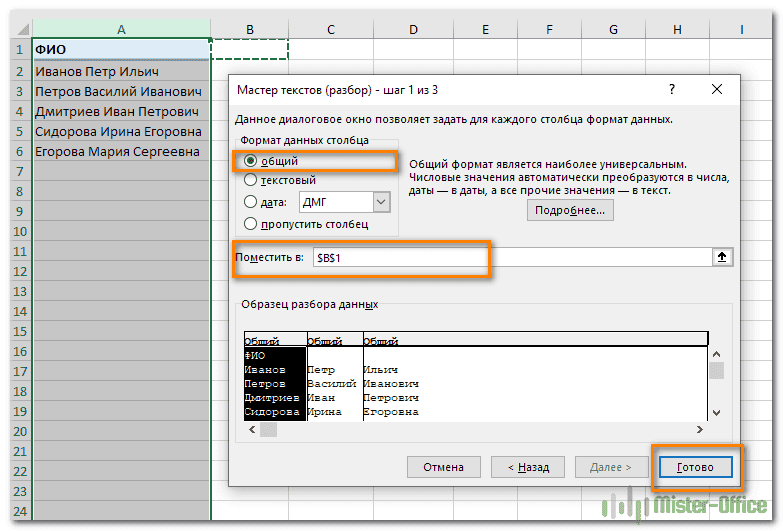783x531 pixels.
Task: Click the select-all corner of the spreadsheet
Action: (15, 30)
